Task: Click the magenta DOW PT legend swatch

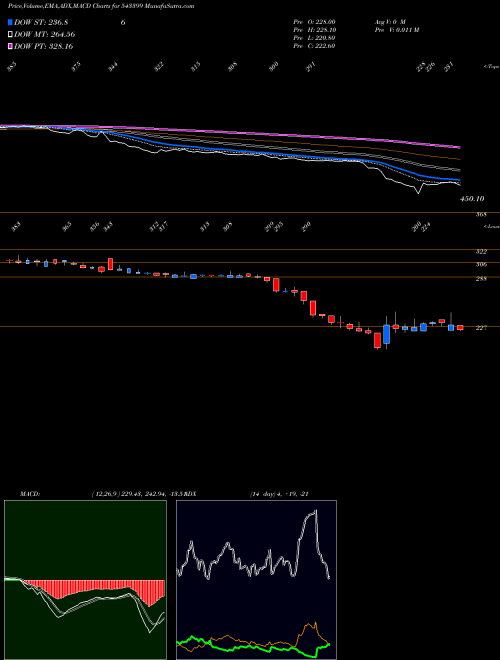Action: tap(10, 46)
